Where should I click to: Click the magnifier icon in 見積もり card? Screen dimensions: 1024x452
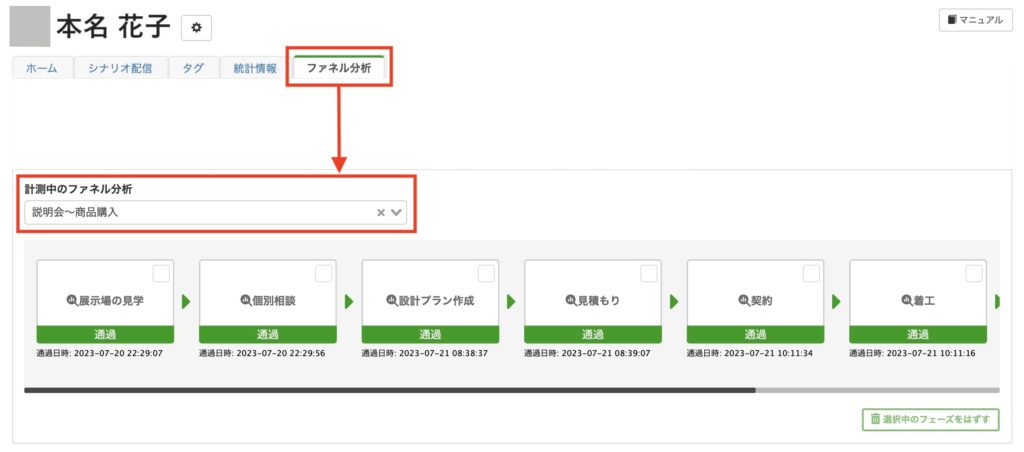pos(571,300)
